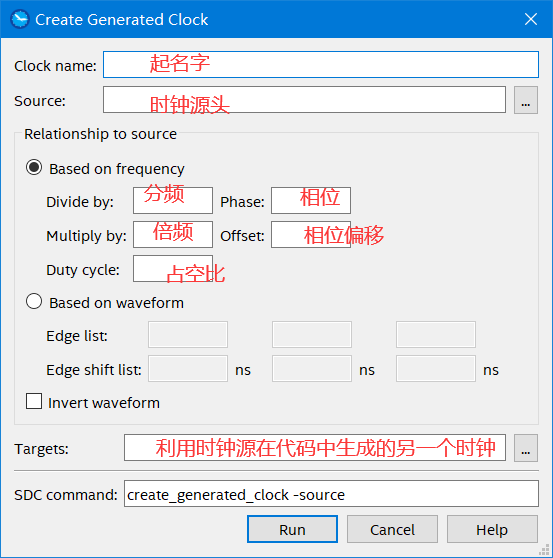Click the Phase field
Image resolution: width=553 pixels, height=558 pixels.
[311, 200]
